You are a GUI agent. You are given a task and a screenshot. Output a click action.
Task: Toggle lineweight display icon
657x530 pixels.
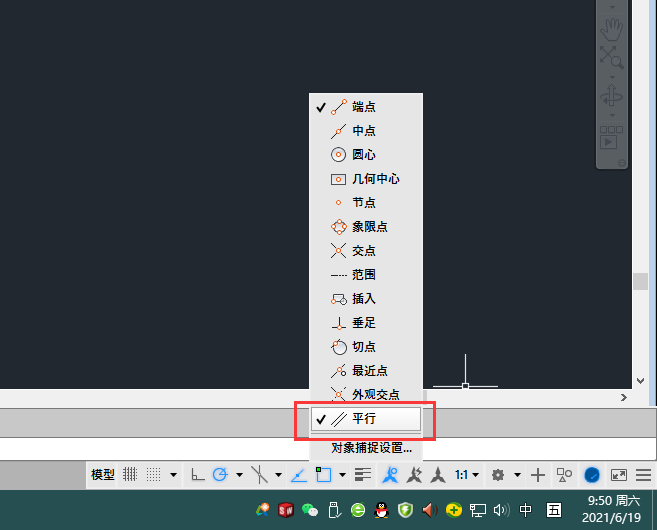[363, 475]
